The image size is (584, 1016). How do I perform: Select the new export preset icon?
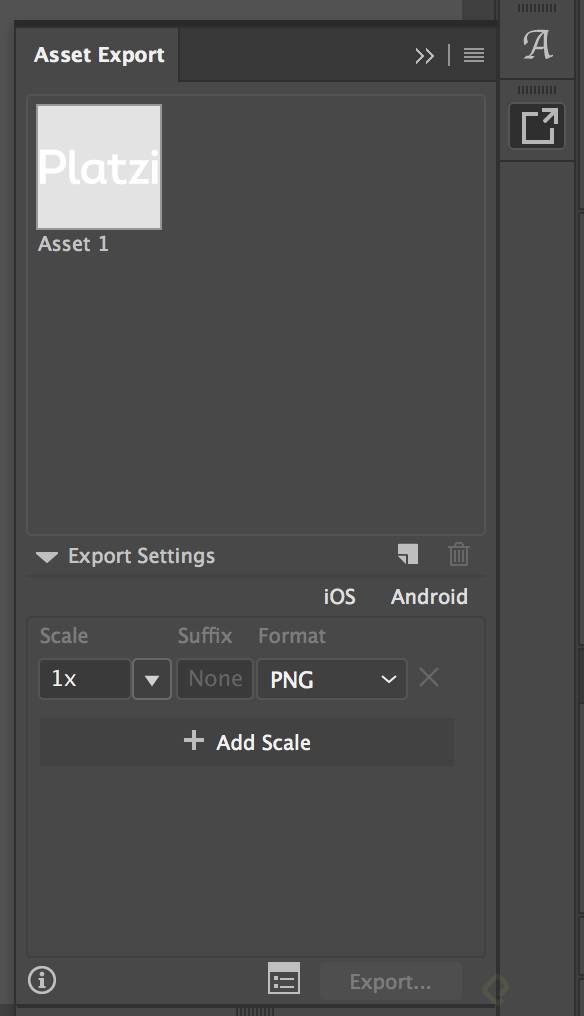coord(406,554)
